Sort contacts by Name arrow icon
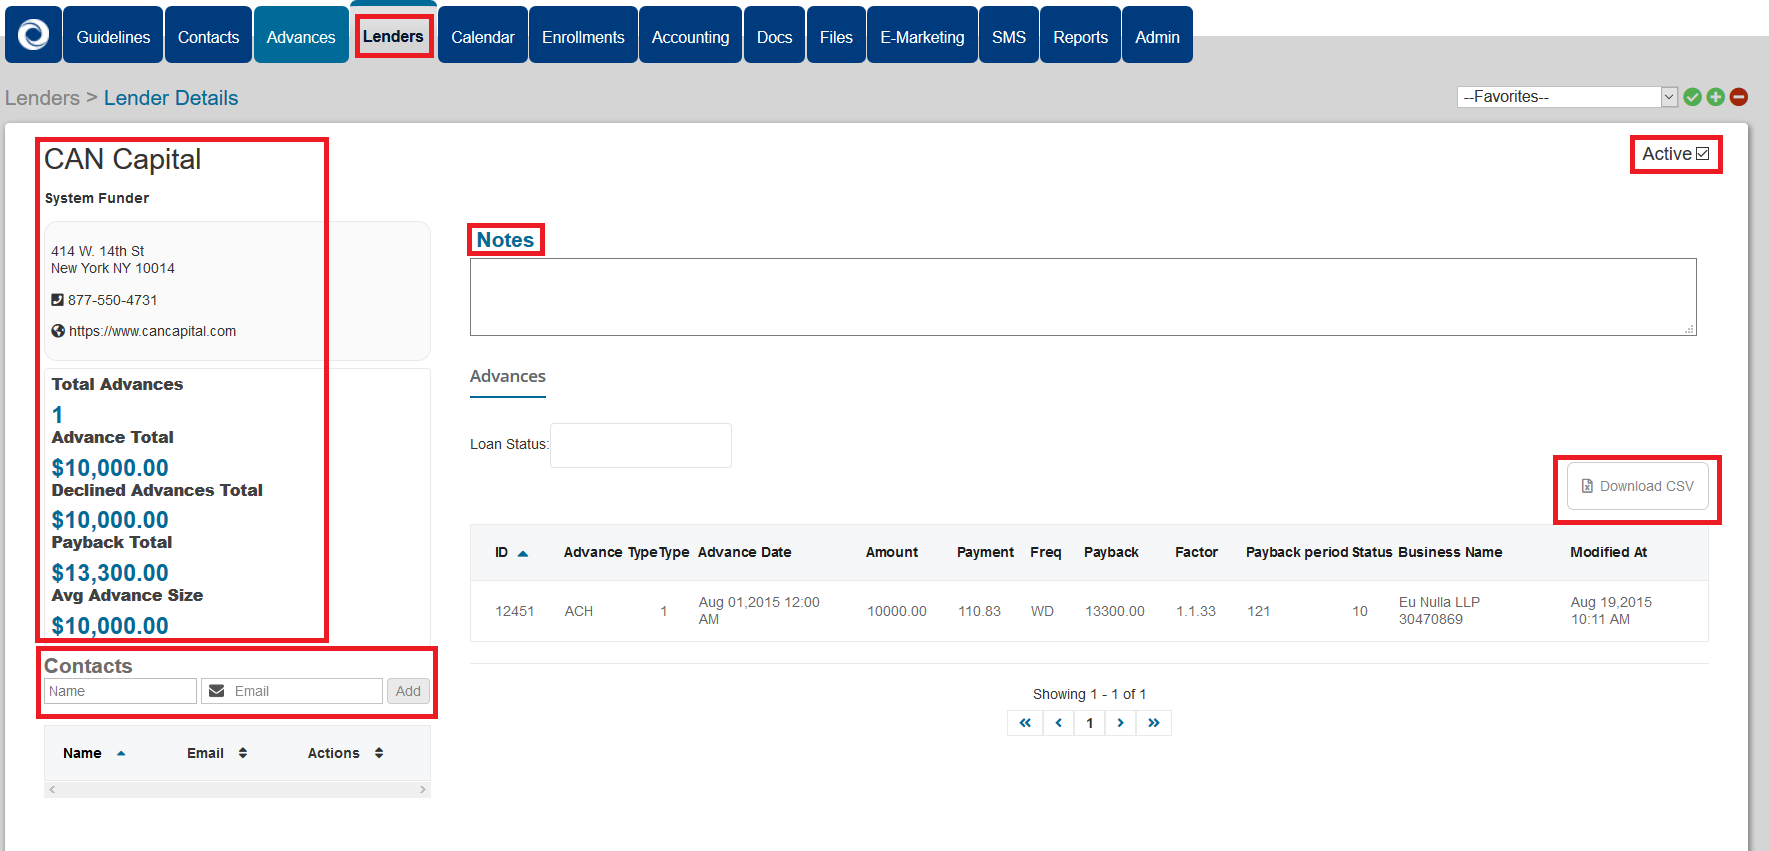This screenshot has height=851, width=1769. tap(121, 753)
